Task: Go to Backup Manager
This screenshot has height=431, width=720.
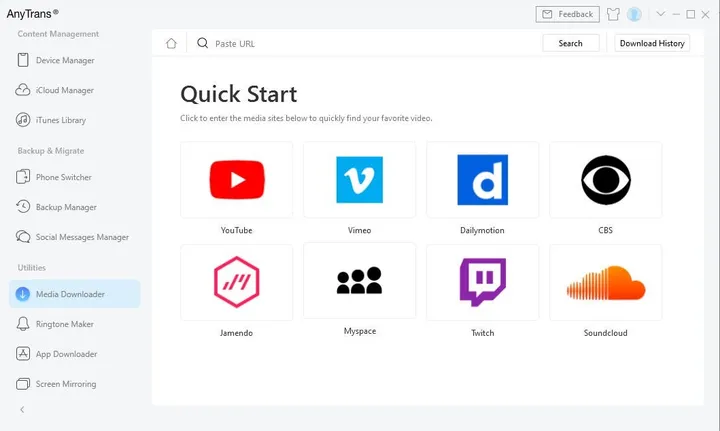Action: (74, 207)
